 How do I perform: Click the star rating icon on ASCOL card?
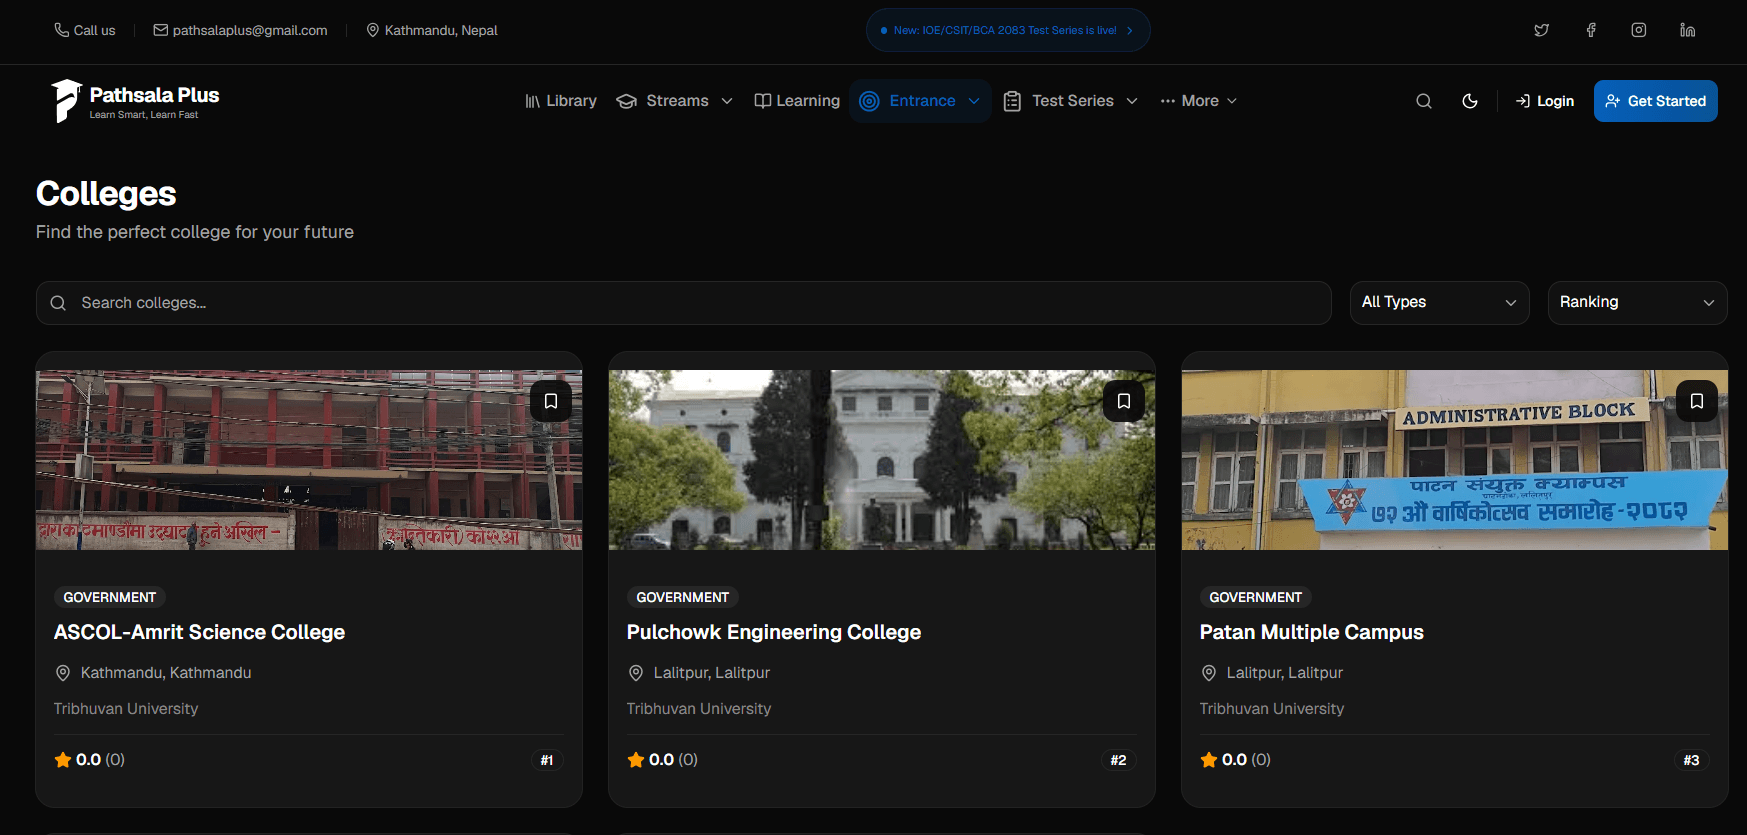point(63,760)
